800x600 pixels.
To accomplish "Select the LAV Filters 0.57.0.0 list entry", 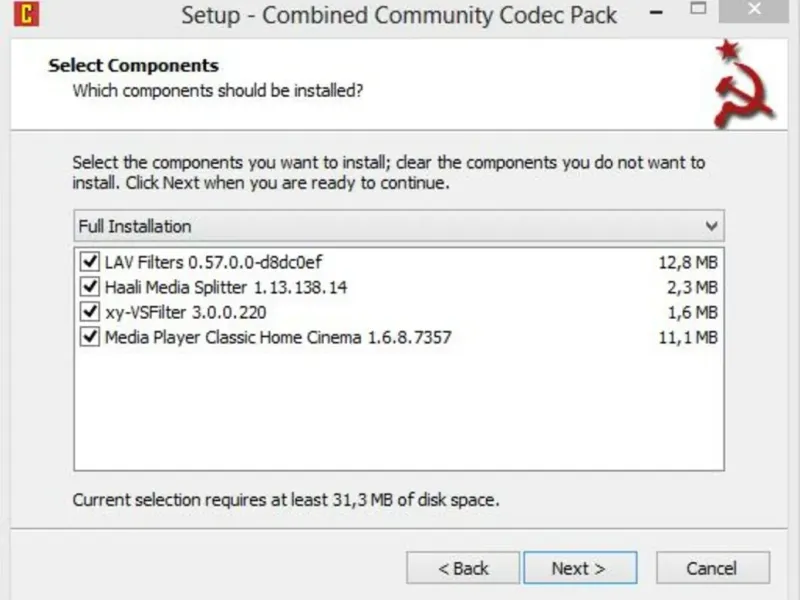I will (214, 263).
